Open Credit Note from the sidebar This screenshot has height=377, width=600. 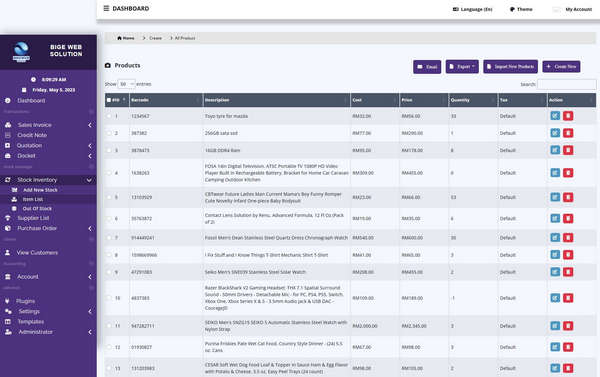click(x=32, y=135)
